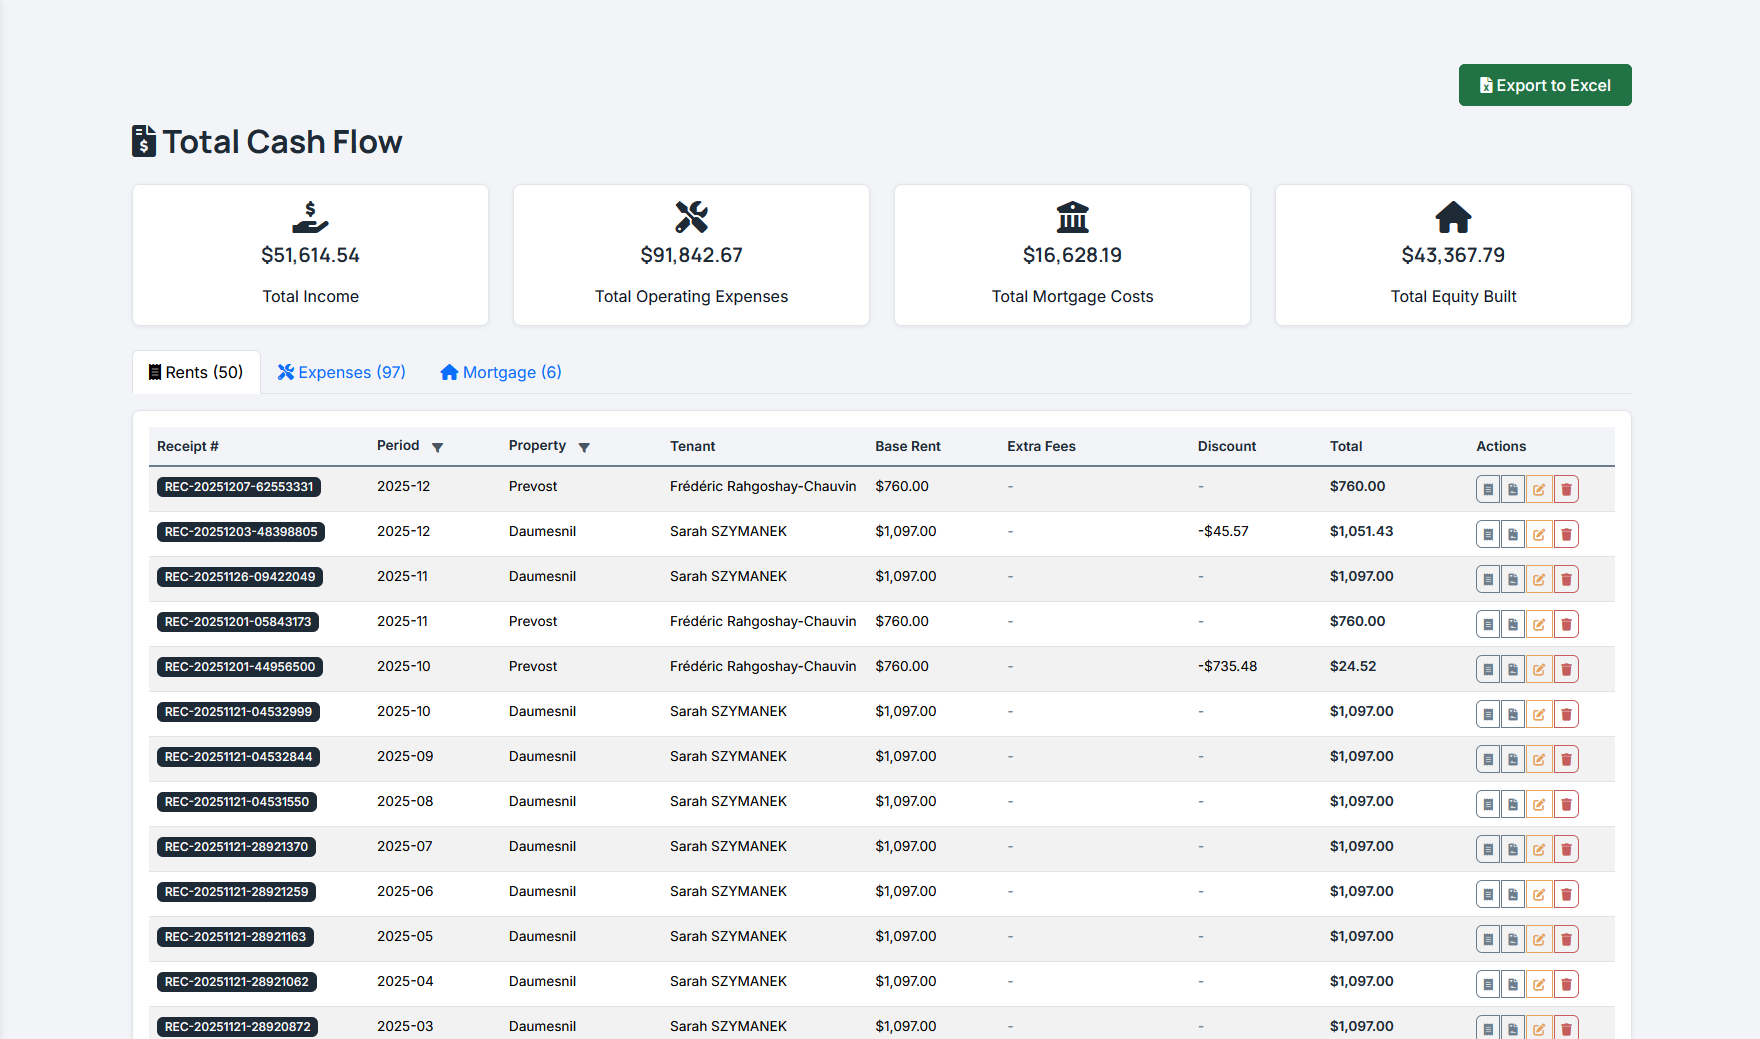Select the edit pencil icon for the 2025-11 Prevost receipt
The image size is (1760, 1039).
1540,623
